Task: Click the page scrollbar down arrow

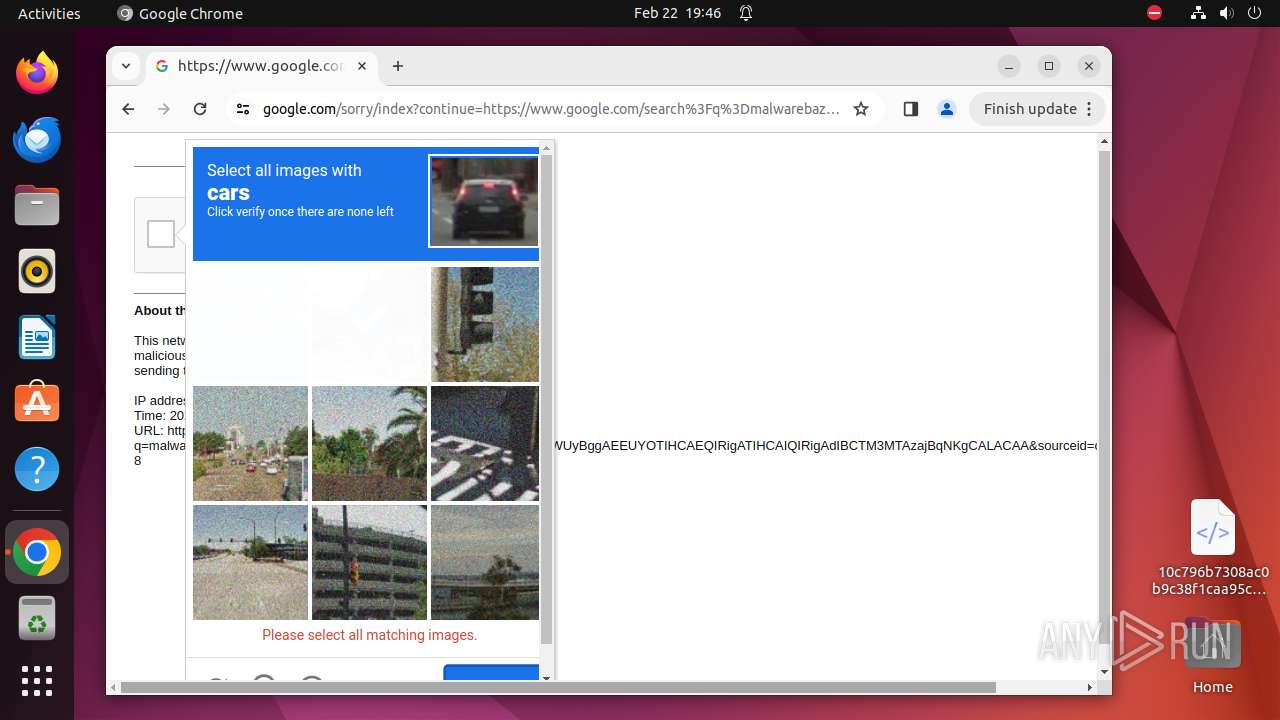Action: pyautogui.click(x=1104, y=673)
